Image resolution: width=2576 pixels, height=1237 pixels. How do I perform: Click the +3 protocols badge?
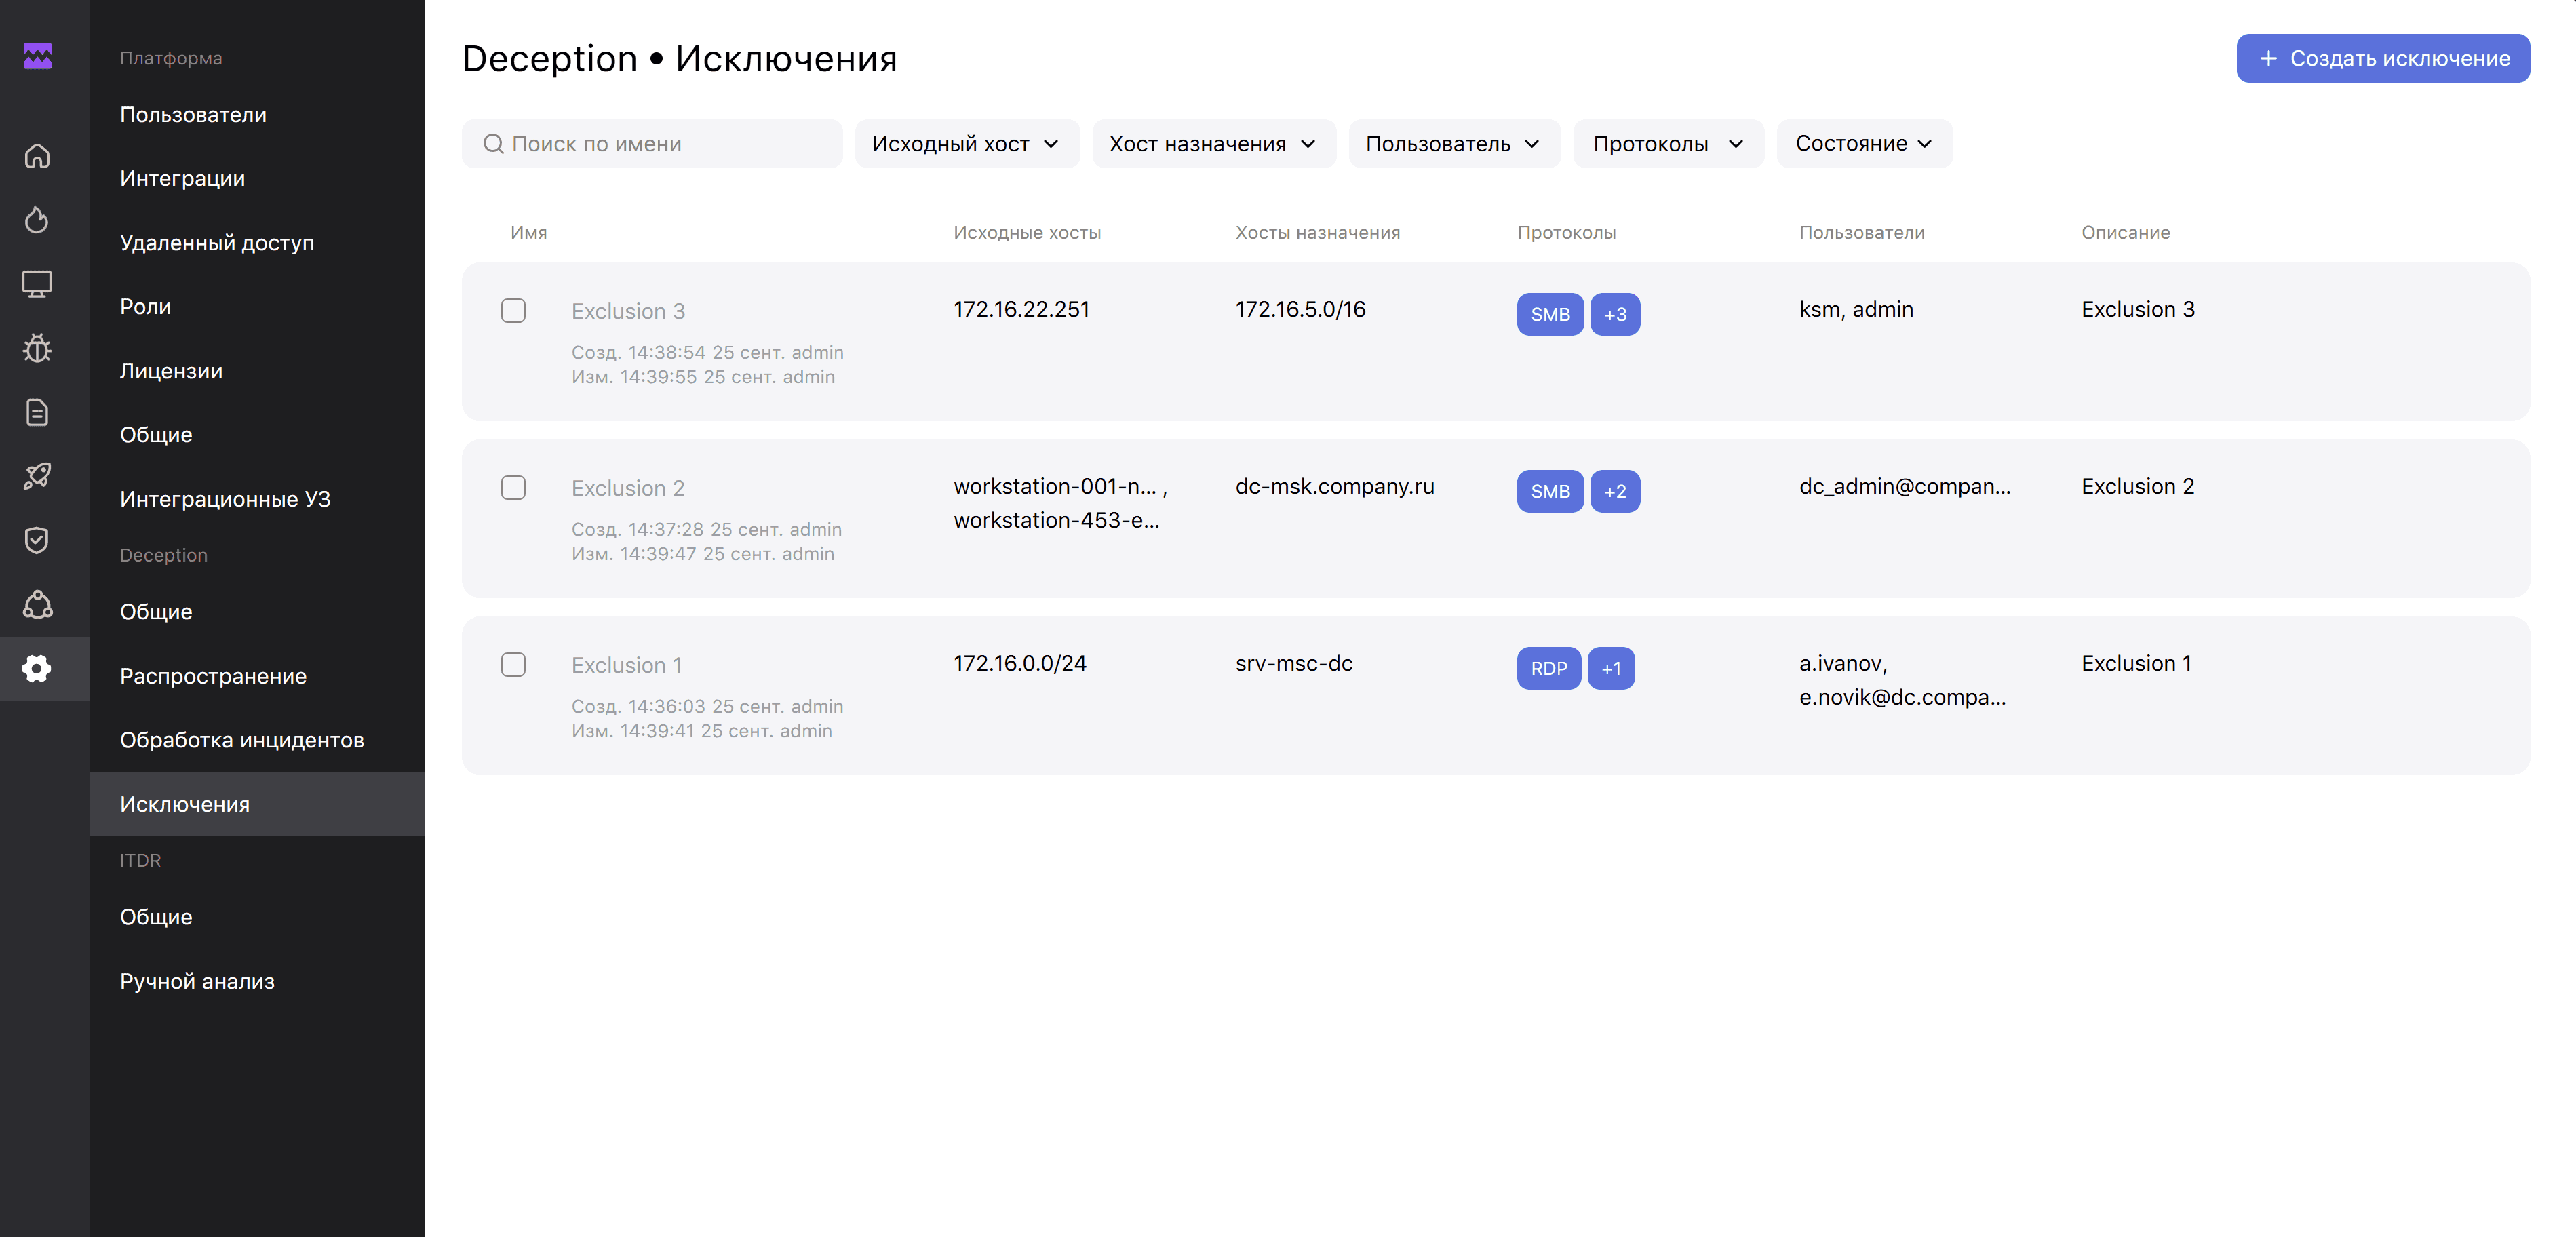pos(1615,315)
